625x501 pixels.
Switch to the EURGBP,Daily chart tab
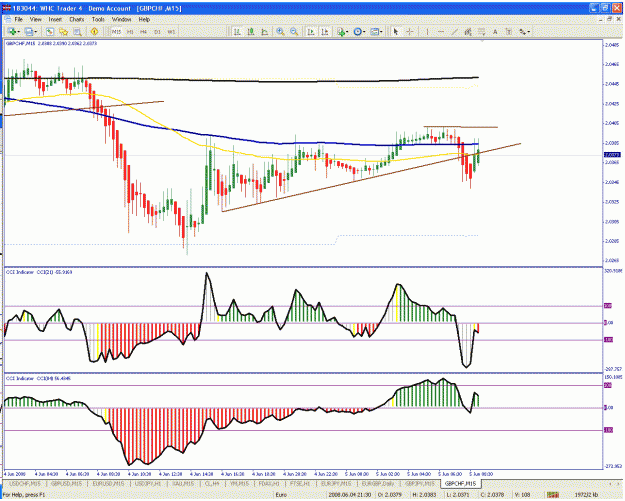pos(378,483)
